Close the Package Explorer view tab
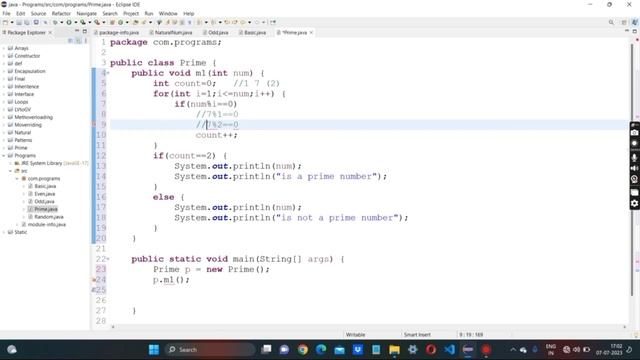 tap(50, 32)
